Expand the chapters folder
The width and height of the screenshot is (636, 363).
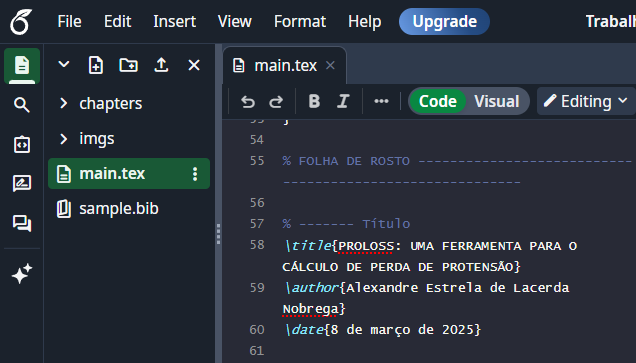[63, 103]
